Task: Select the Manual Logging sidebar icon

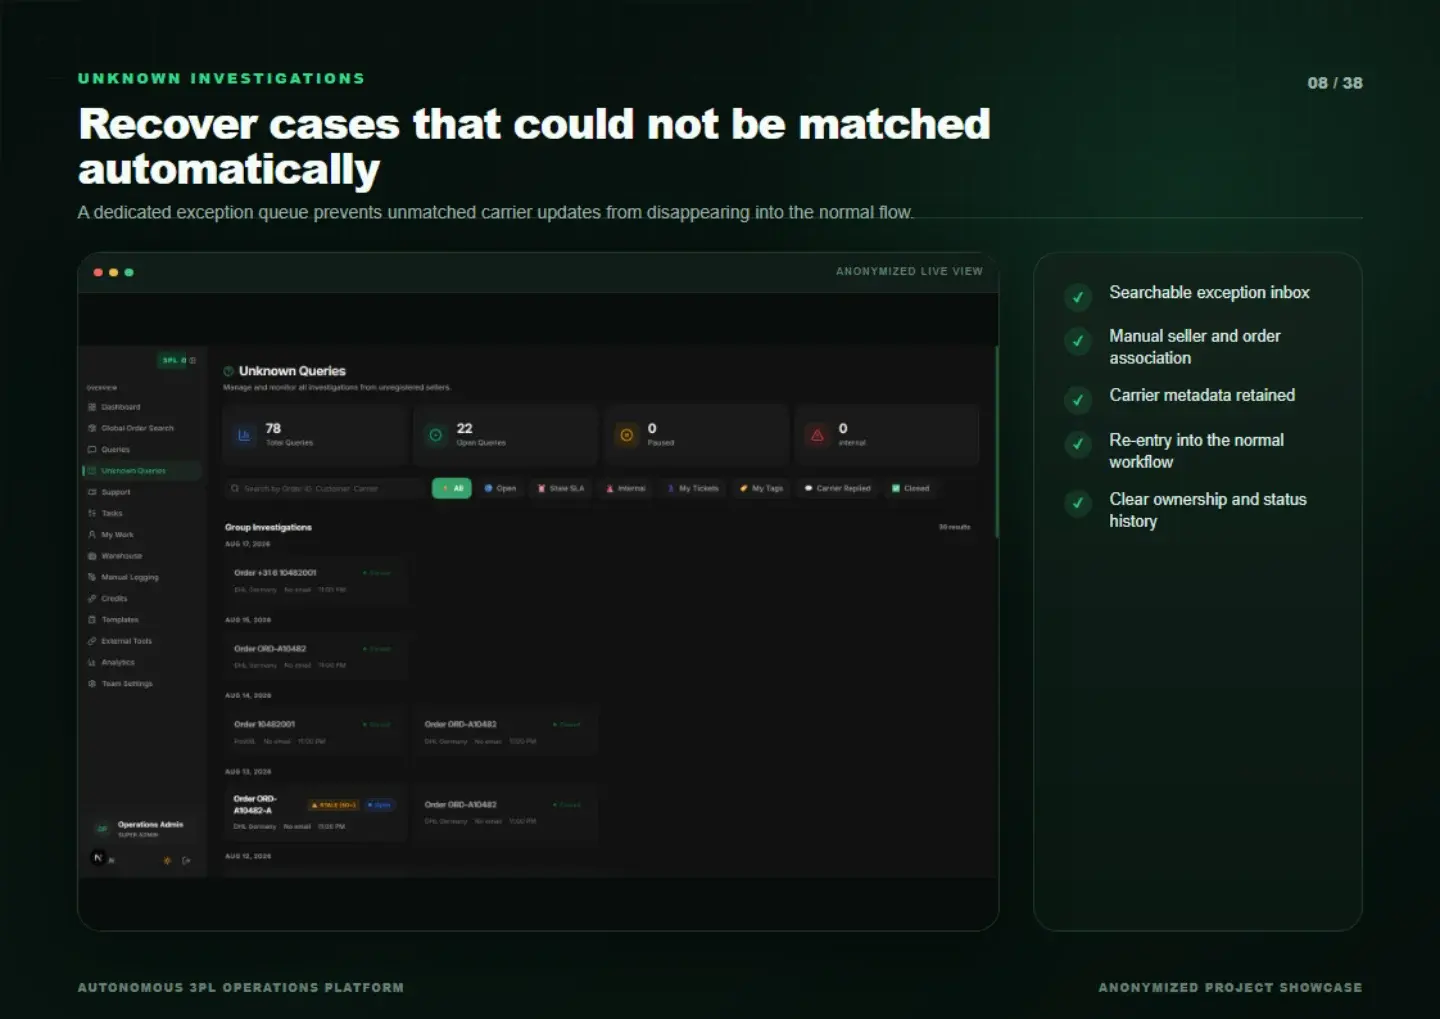Action: tap(92, 577)
